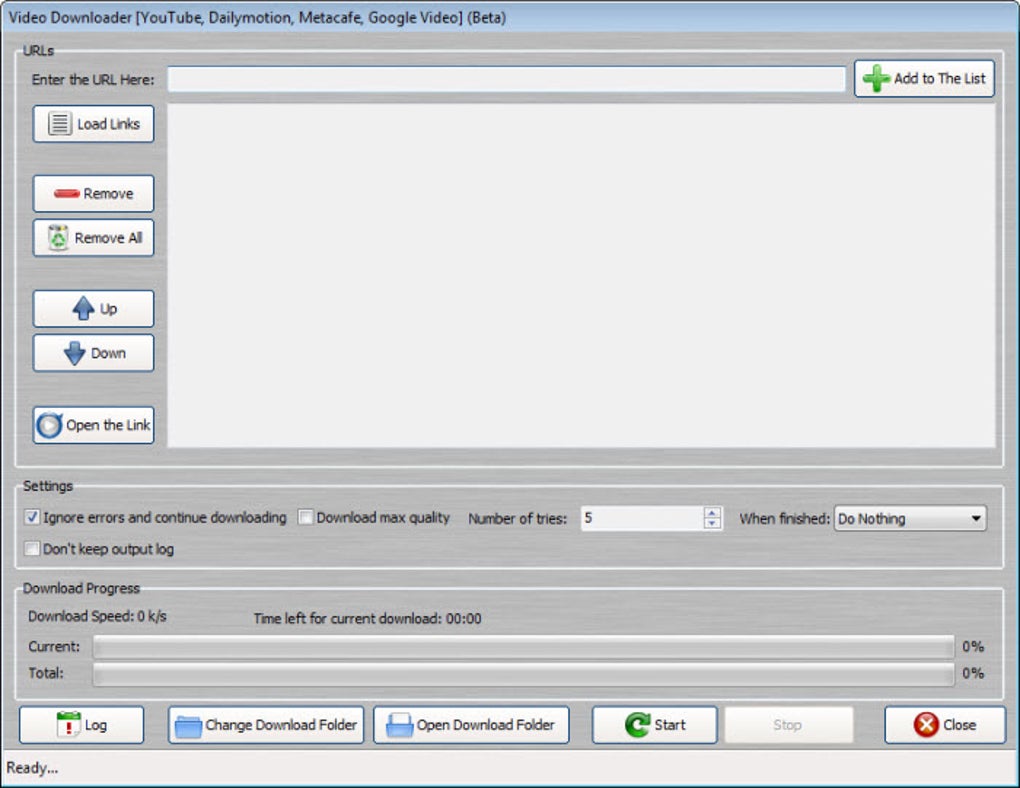This screenshot has width=1020, height=788.
Task: Click the Current download progress bar
Action: click(x=520, y=646)
